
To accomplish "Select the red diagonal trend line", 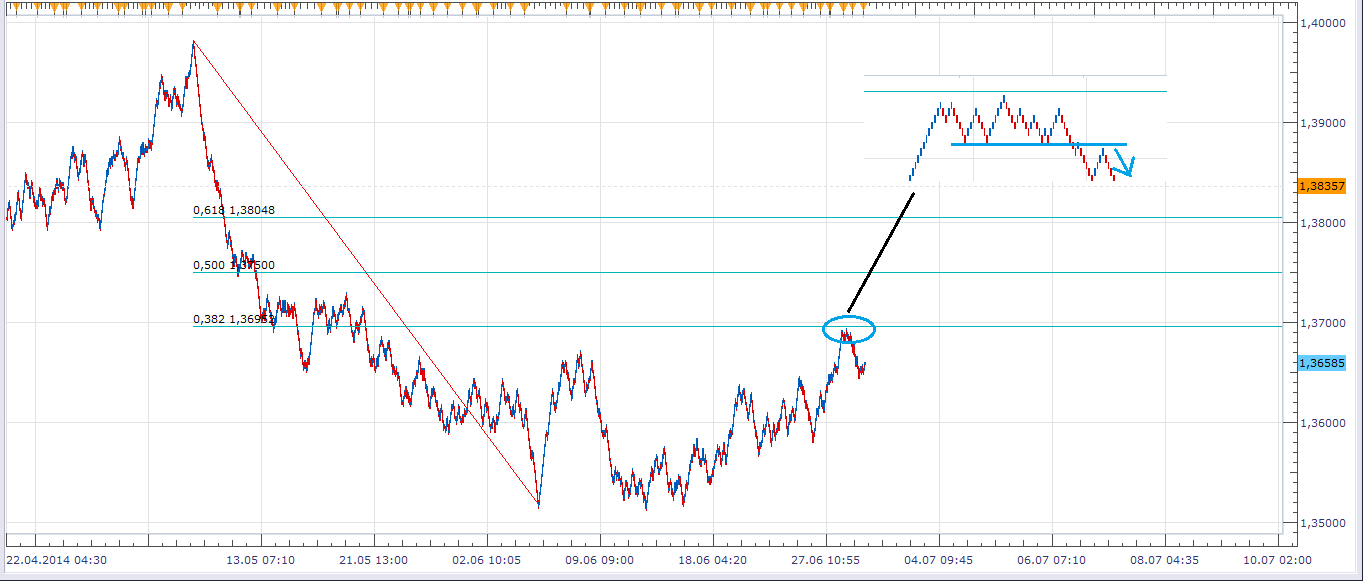I will [x=365, y=273].
